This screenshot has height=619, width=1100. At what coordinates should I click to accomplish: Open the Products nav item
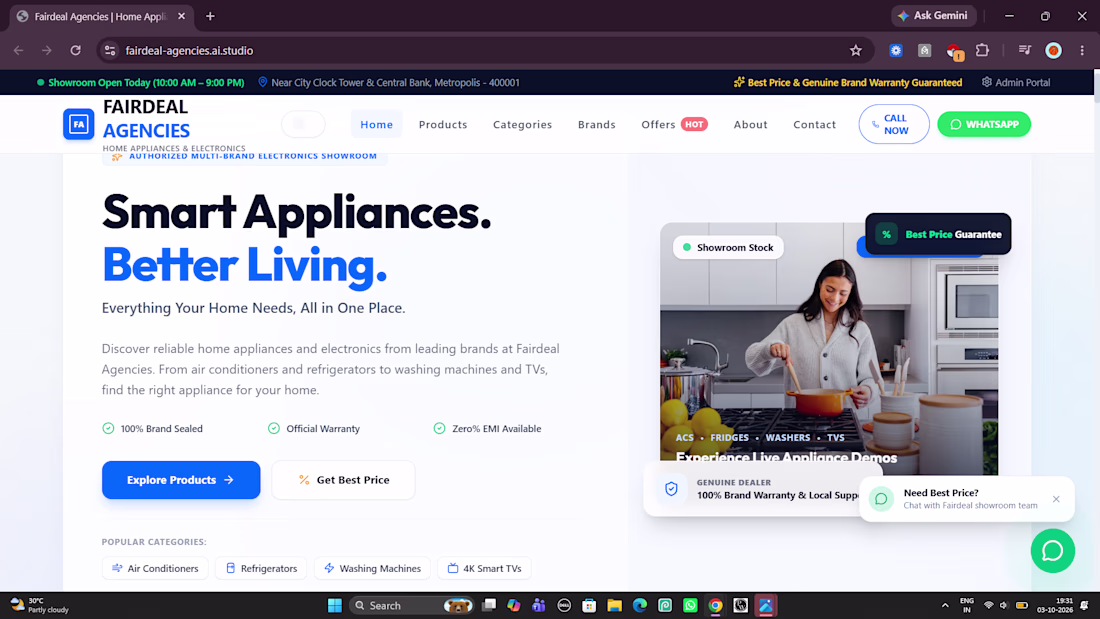tap(443, 124)
